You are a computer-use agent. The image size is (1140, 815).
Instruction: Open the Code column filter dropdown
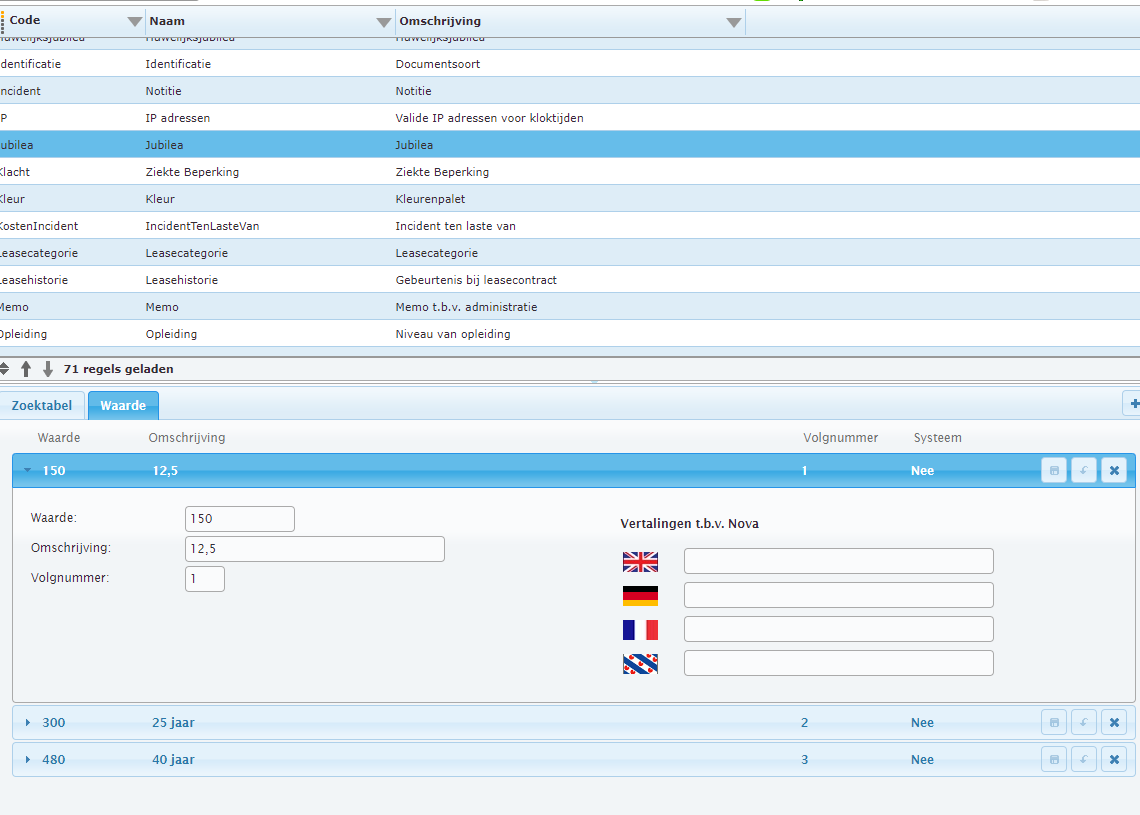point(135,22)
